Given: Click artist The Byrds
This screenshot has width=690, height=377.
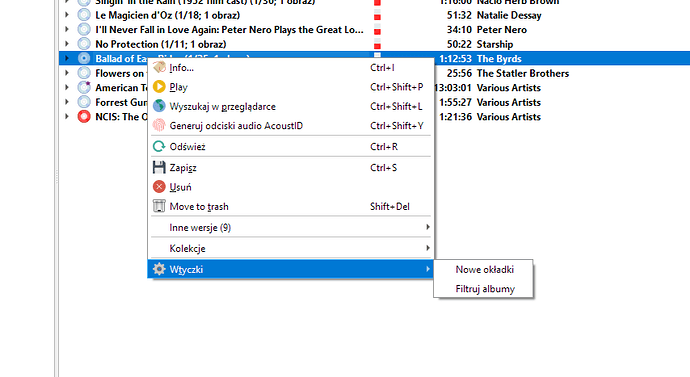Looking at the screenshot, I should (499, 59).
